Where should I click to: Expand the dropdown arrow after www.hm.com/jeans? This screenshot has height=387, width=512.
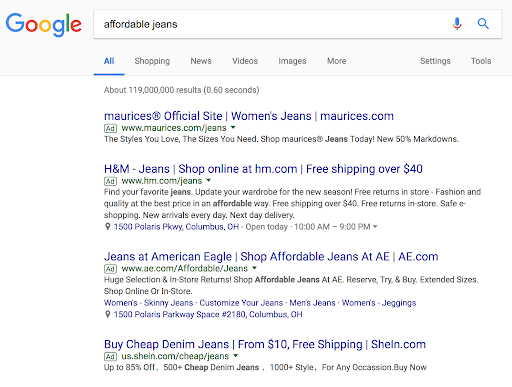209,180
